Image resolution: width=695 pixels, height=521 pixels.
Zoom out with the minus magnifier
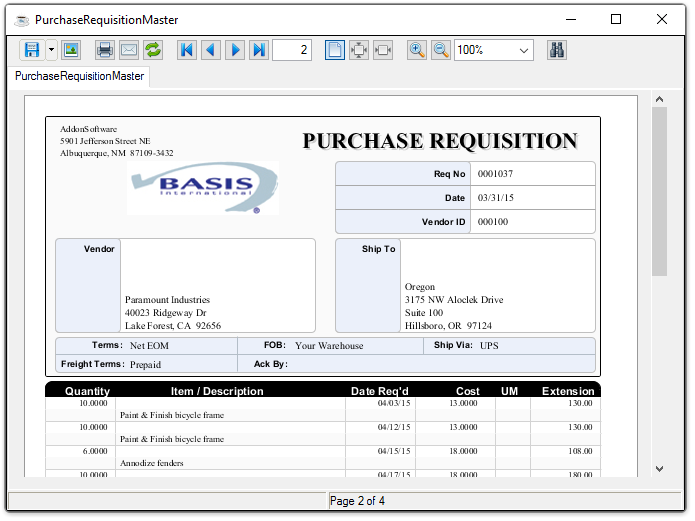441,50
